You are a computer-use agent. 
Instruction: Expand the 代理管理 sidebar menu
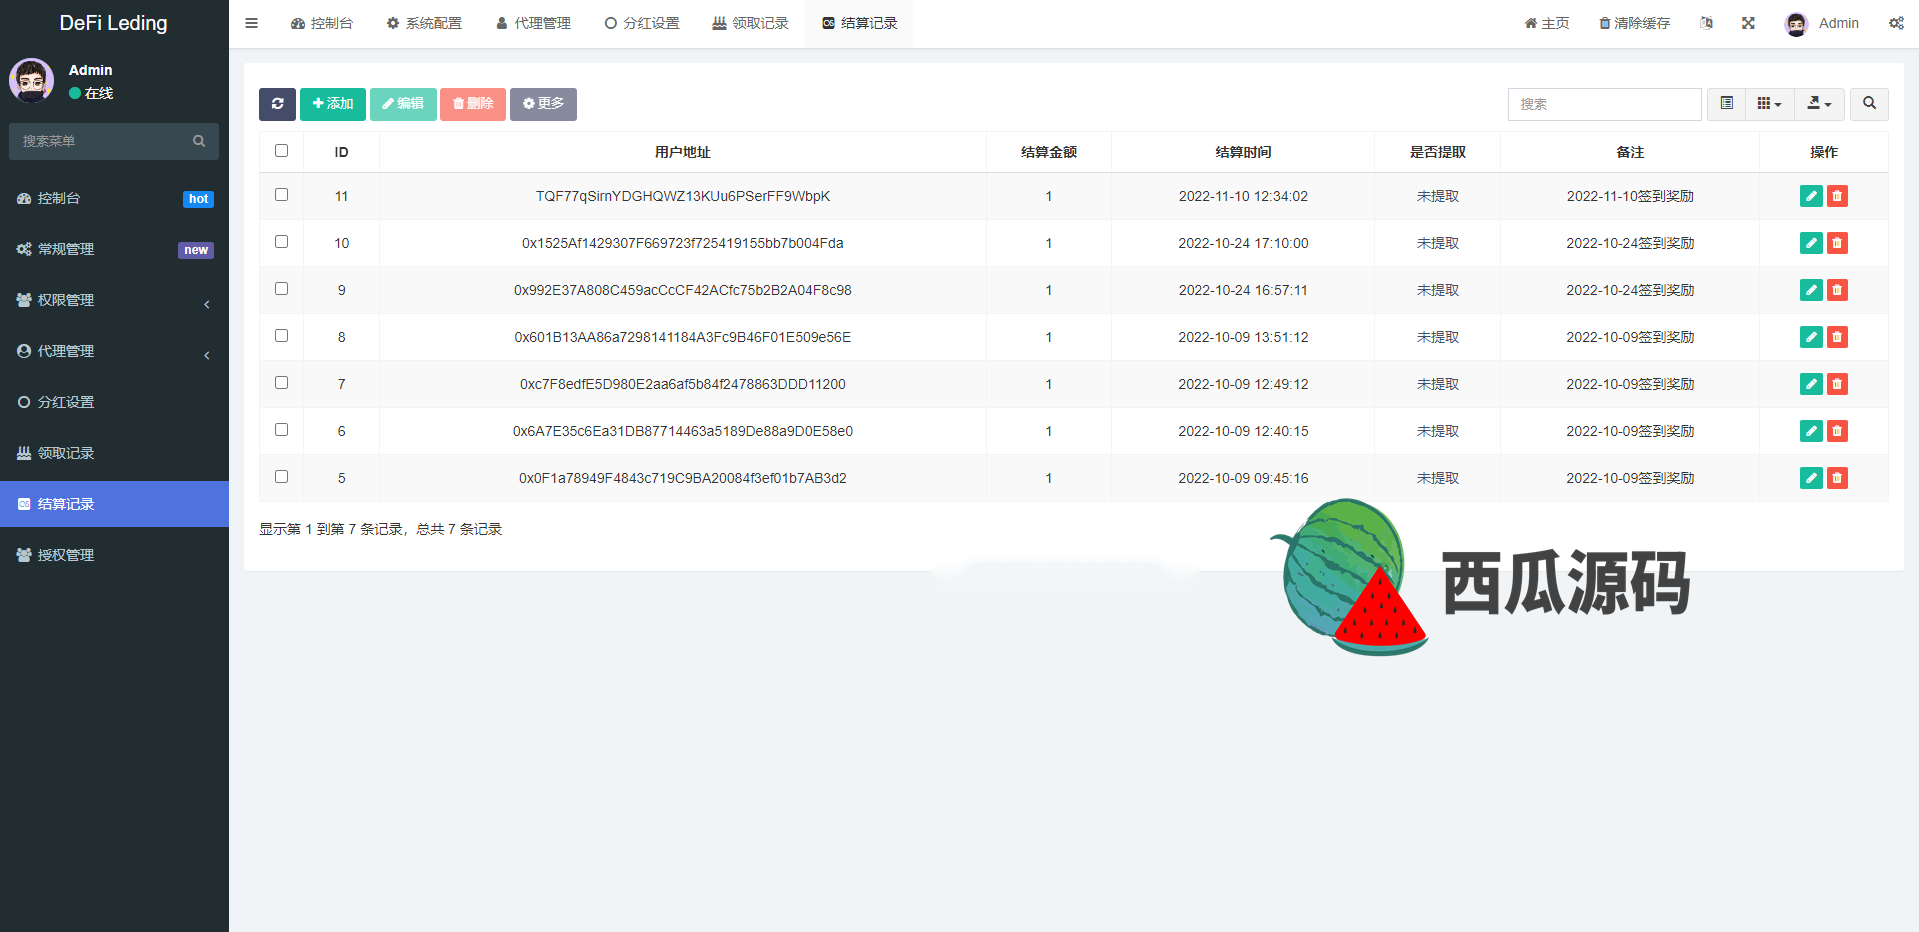tap(114, 351)
